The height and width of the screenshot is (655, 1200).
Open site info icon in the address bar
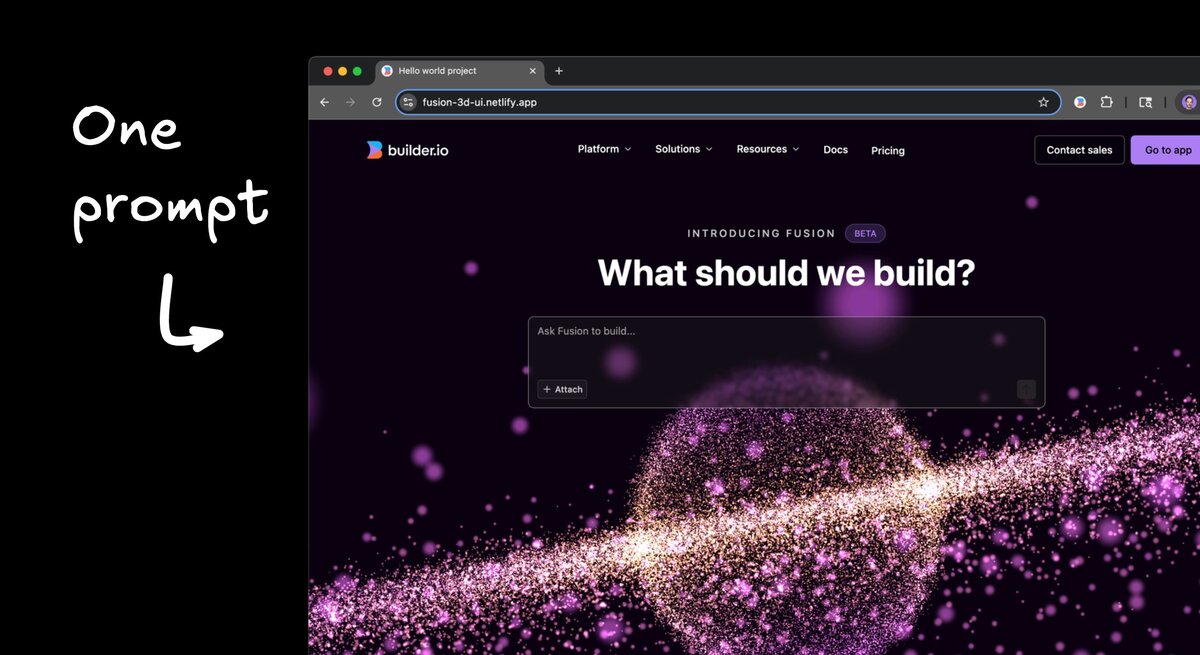coord(408,102)
